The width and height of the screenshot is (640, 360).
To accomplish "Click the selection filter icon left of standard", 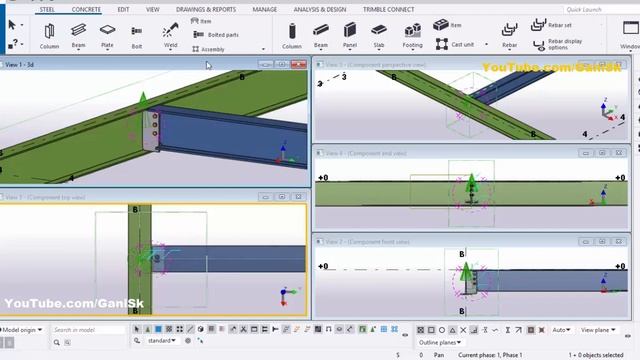I will 137,340.
